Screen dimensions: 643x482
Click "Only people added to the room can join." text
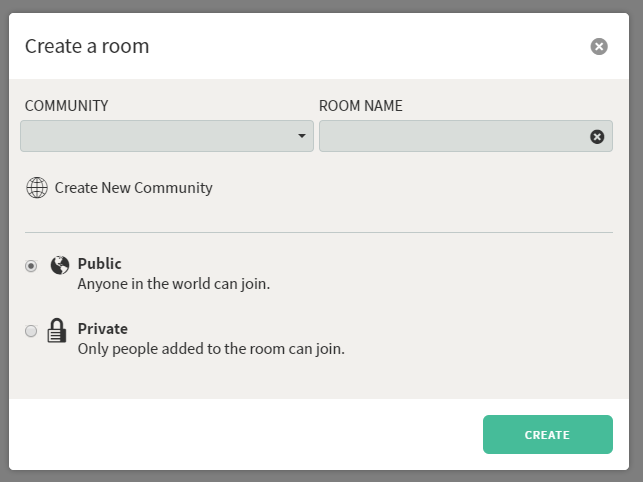211,349
